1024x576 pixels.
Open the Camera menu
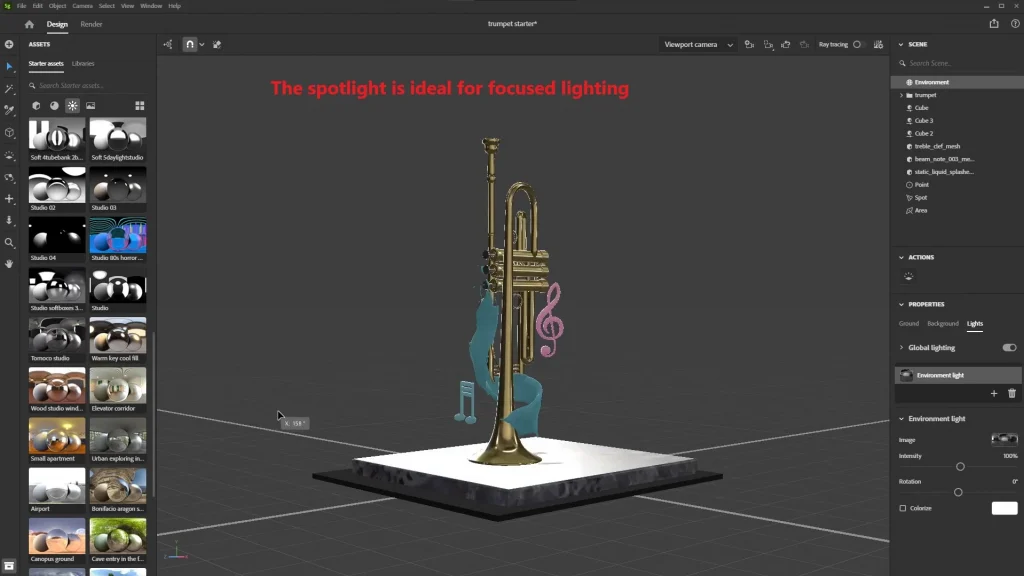(x=82, y=6)
